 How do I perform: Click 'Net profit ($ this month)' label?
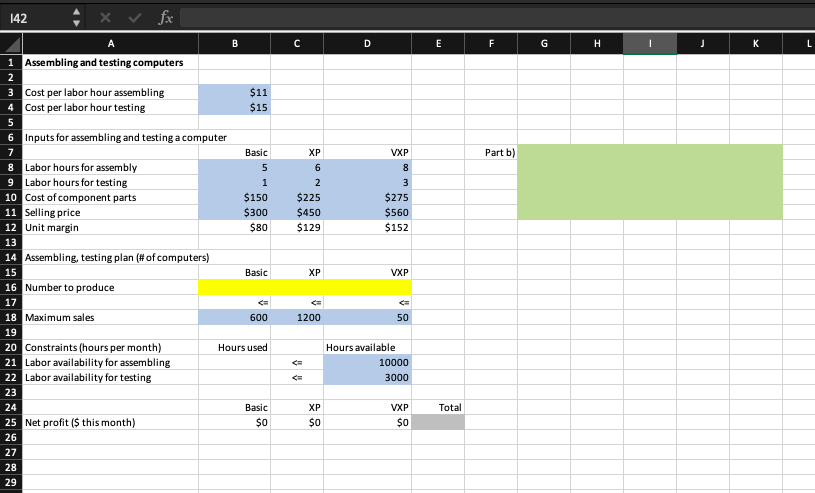pos(80,422)
